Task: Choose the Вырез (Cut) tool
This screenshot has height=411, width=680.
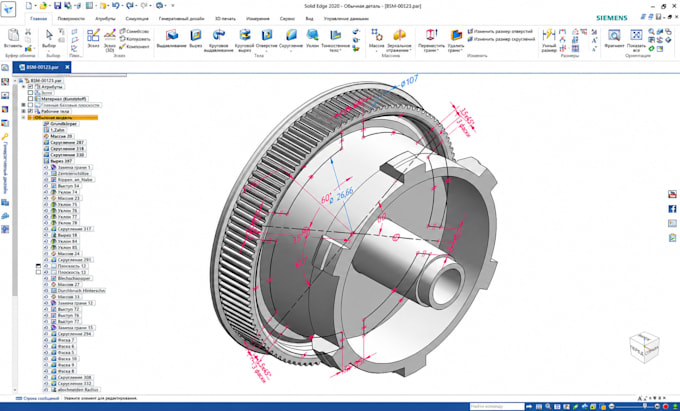Action: 196,38
